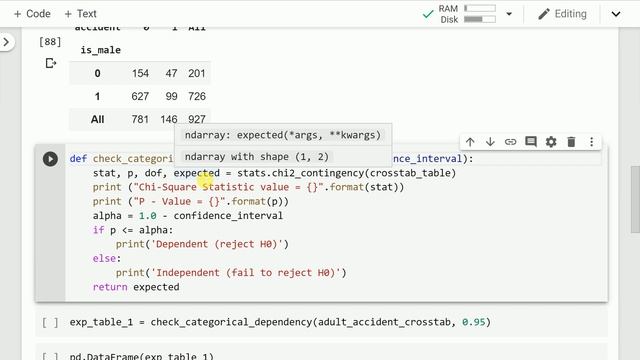
Task: Click the 0.95 argument in the cell
Action: 473,322
